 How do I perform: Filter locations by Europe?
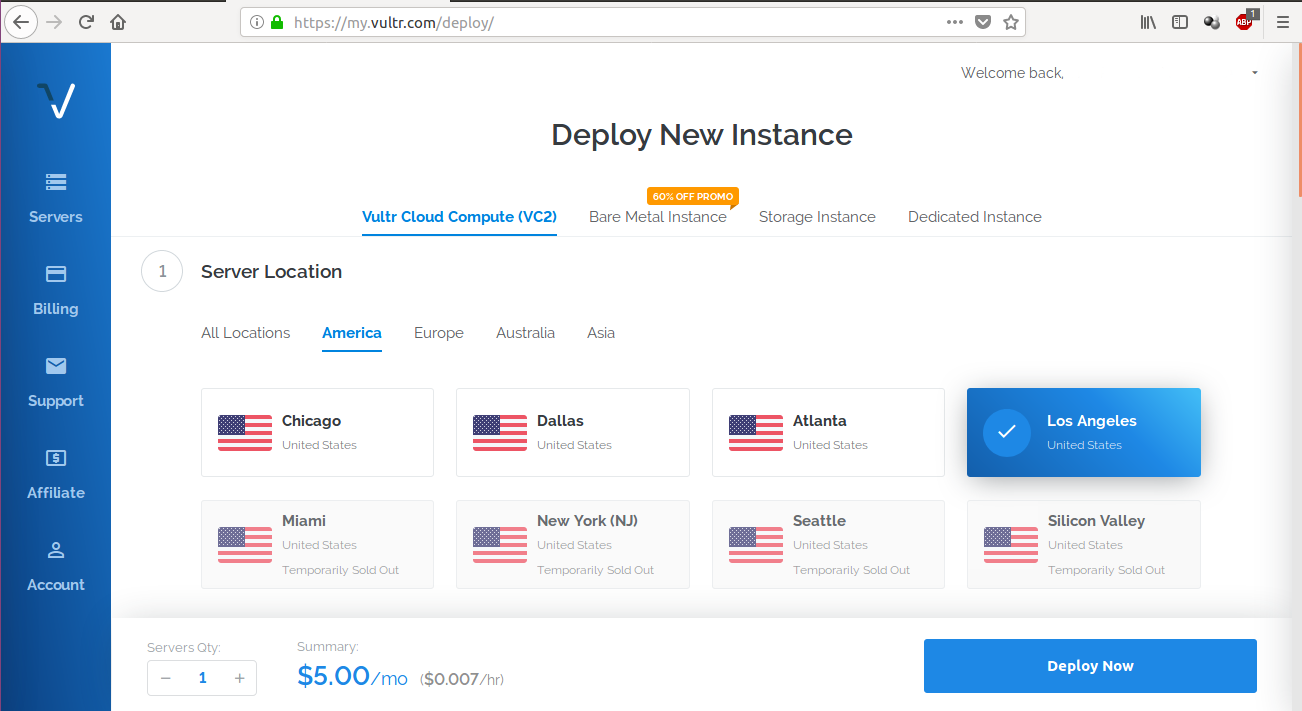click(439, 333)
